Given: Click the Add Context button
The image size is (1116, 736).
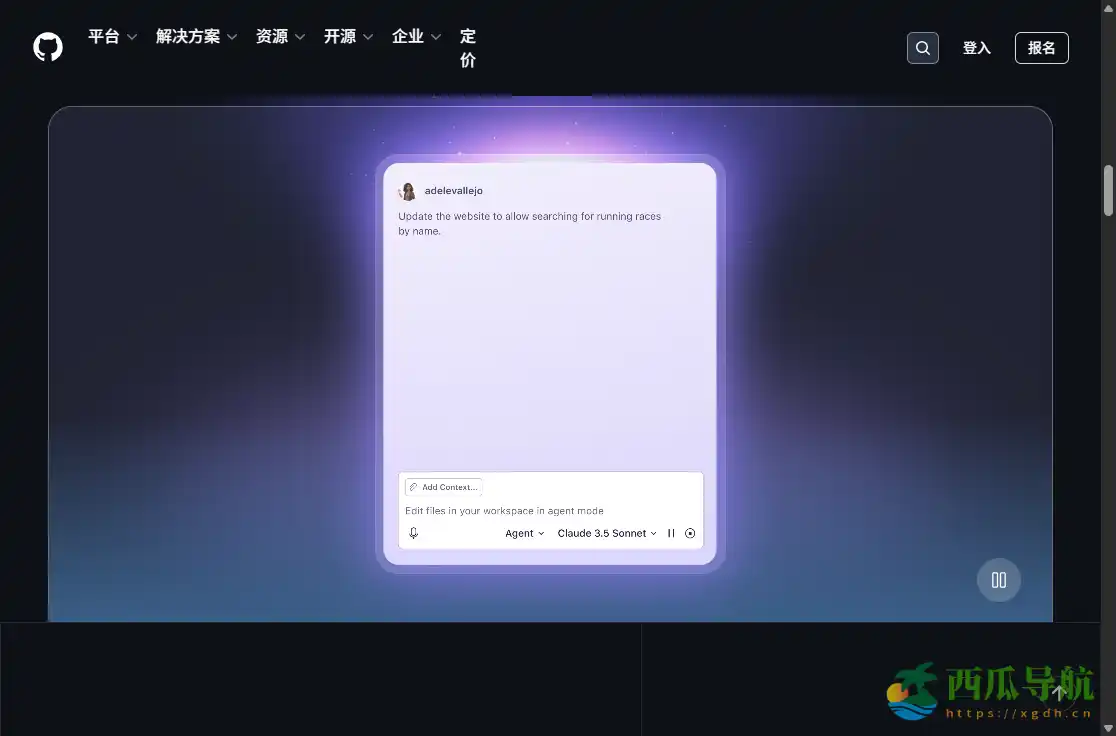Looking at the screenshot, I should coord(442,487).
